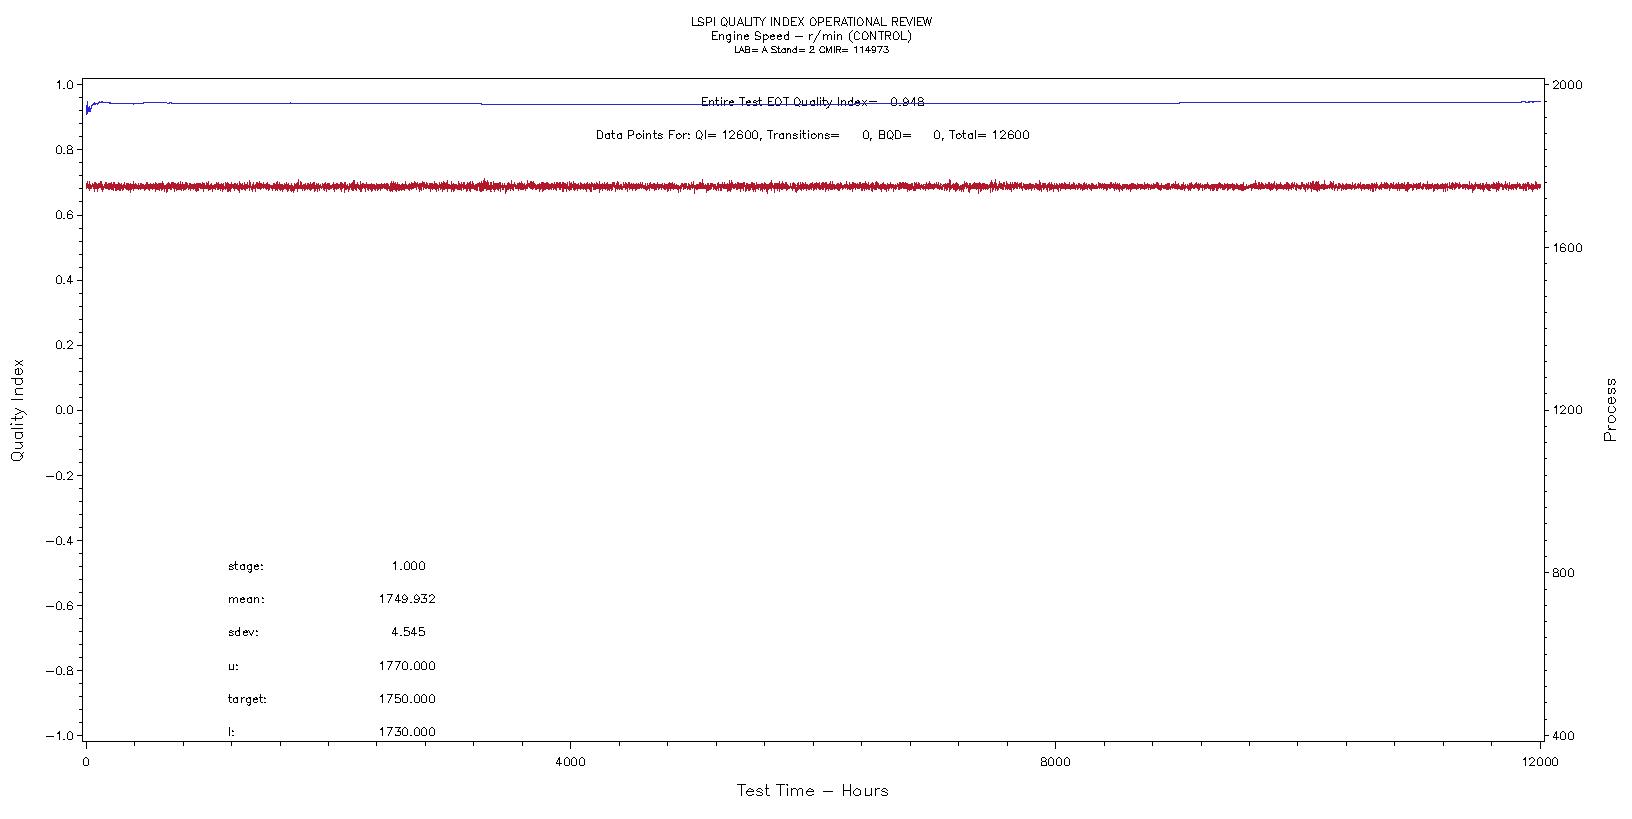Click the lower limit value '1730.000'
Viewport: 1632px width, 819px height.
pos(407,732)
